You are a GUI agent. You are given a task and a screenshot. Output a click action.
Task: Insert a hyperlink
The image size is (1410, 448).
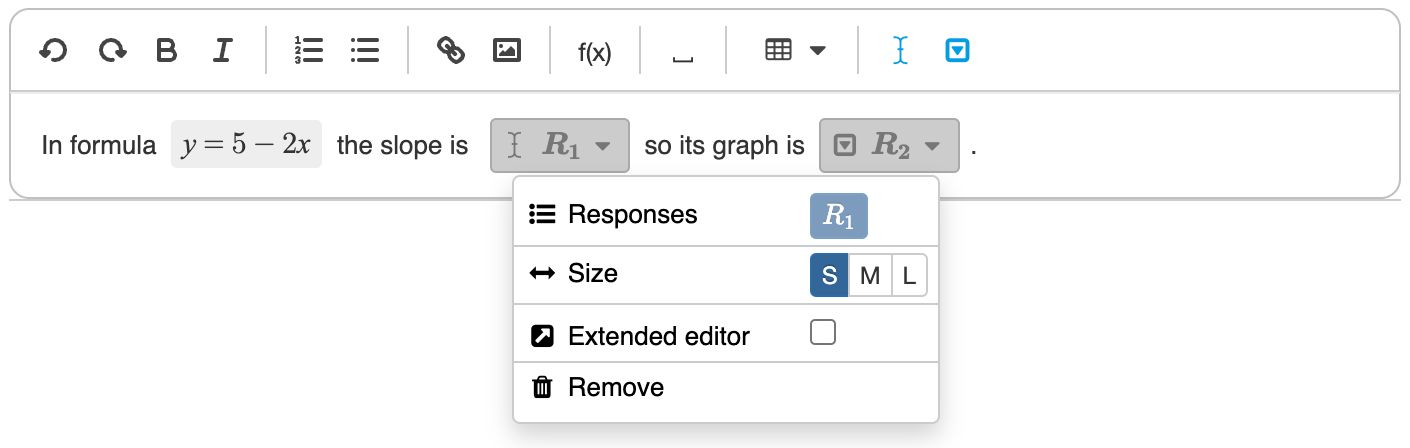pyautogui.click(x=451, y=50)
